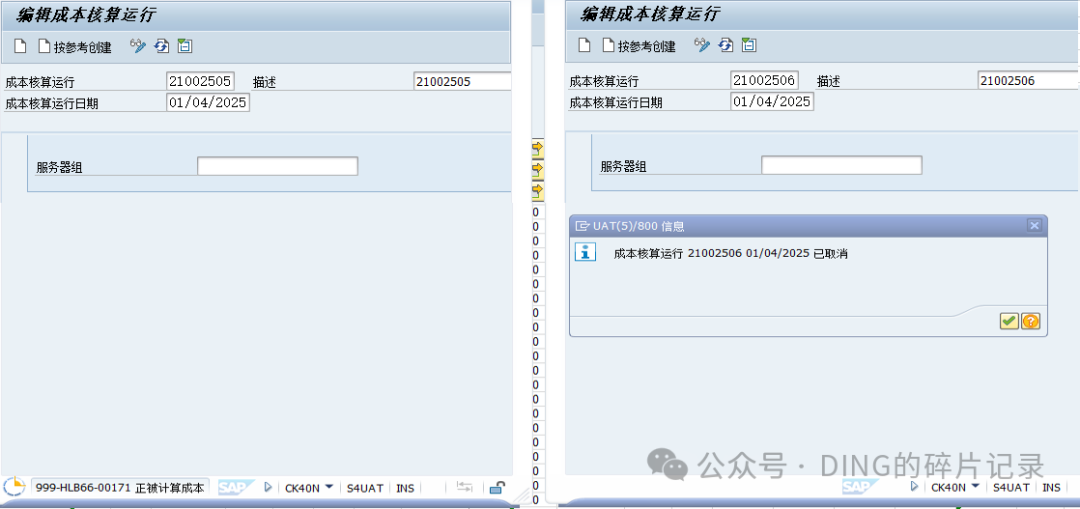Click transfer arrows icon in left status bar
Image resolution: width=1080 pixels, height=509 pixels.
coord(465,488)
